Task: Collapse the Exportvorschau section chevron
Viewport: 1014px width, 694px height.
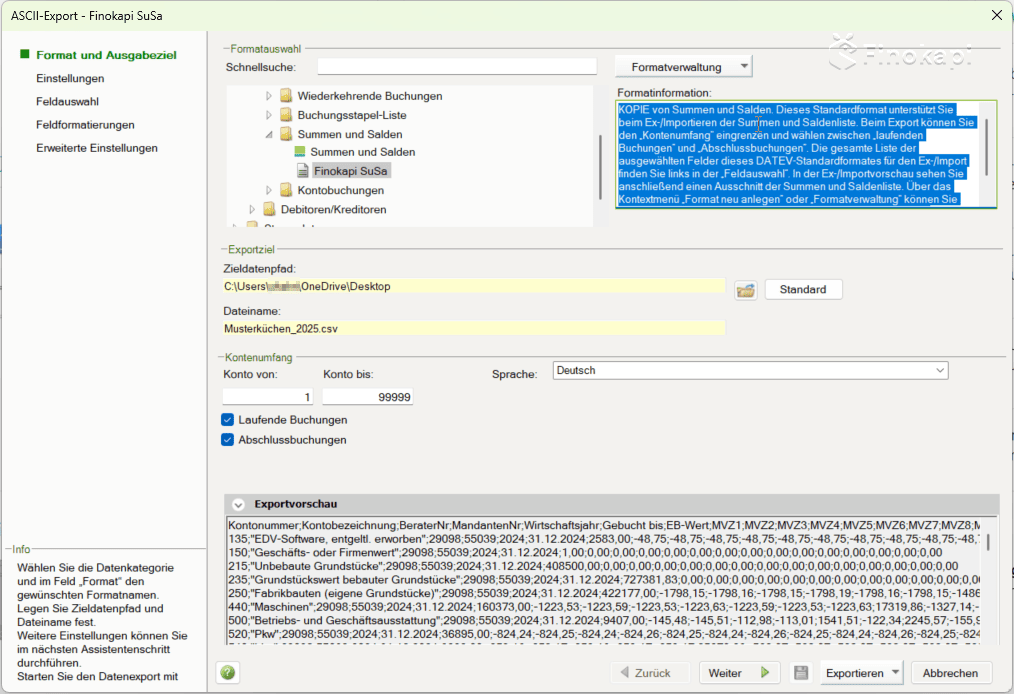Action: coord(238,504)
